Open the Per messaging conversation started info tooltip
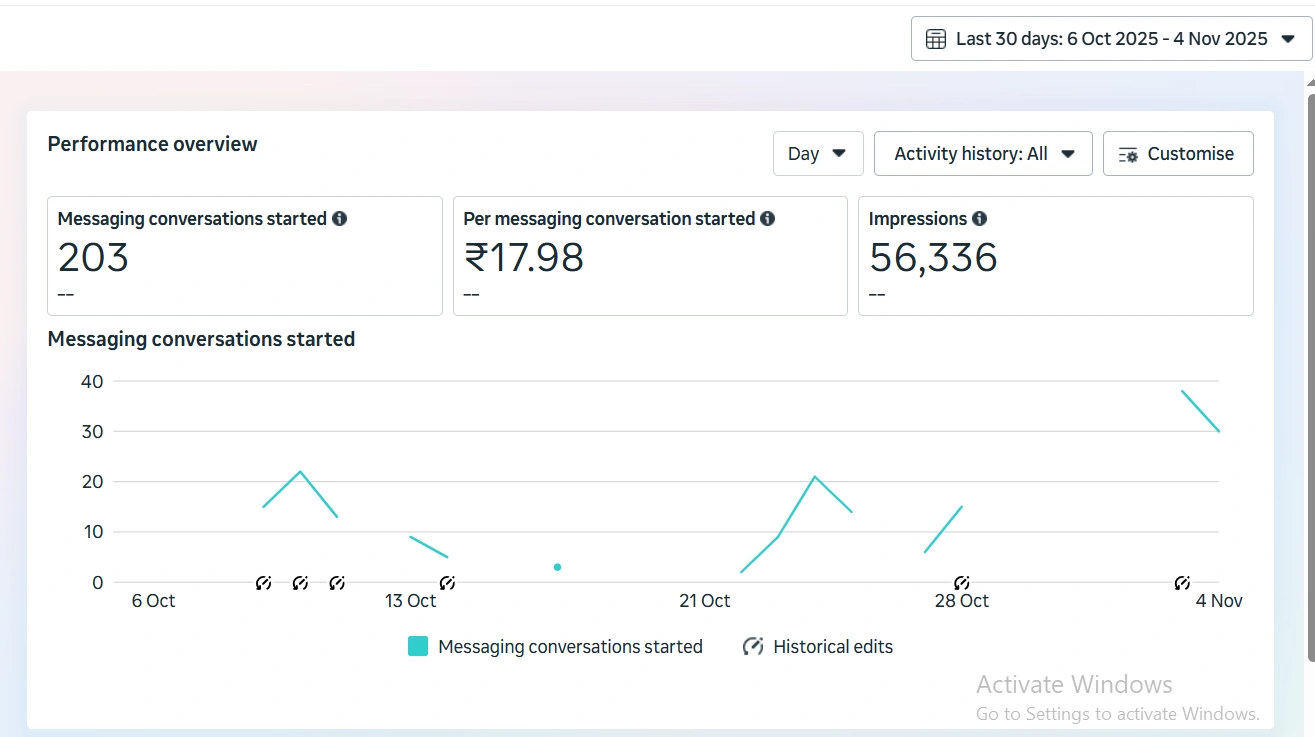The width and height of the screenshot is (1315, 737). [x=767, y=218]
